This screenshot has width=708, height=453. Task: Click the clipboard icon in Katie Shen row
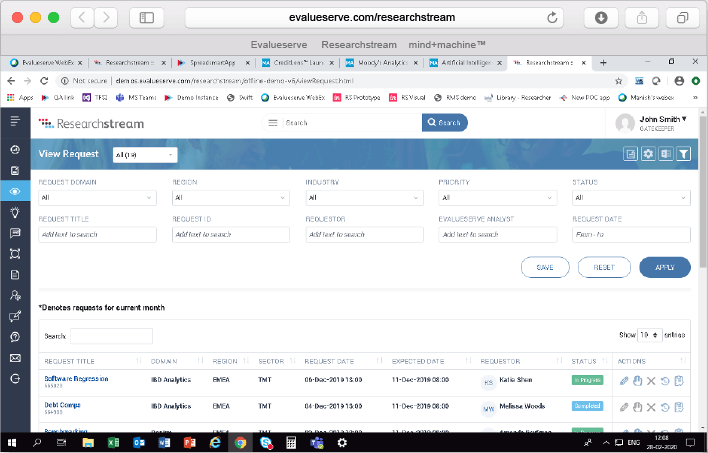point(679,381)
